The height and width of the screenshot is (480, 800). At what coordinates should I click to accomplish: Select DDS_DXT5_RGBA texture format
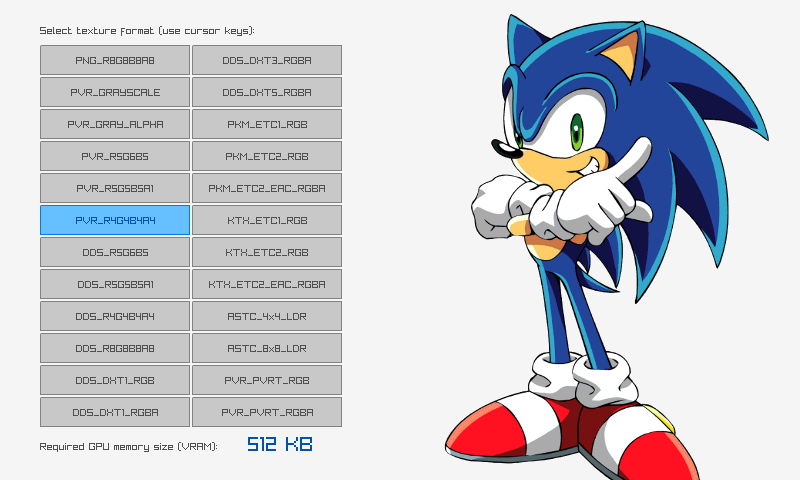click(x=267, y=92)
